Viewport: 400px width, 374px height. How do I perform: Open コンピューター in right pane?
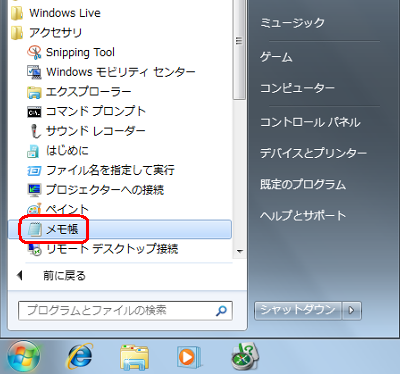[x=297, y=88]
